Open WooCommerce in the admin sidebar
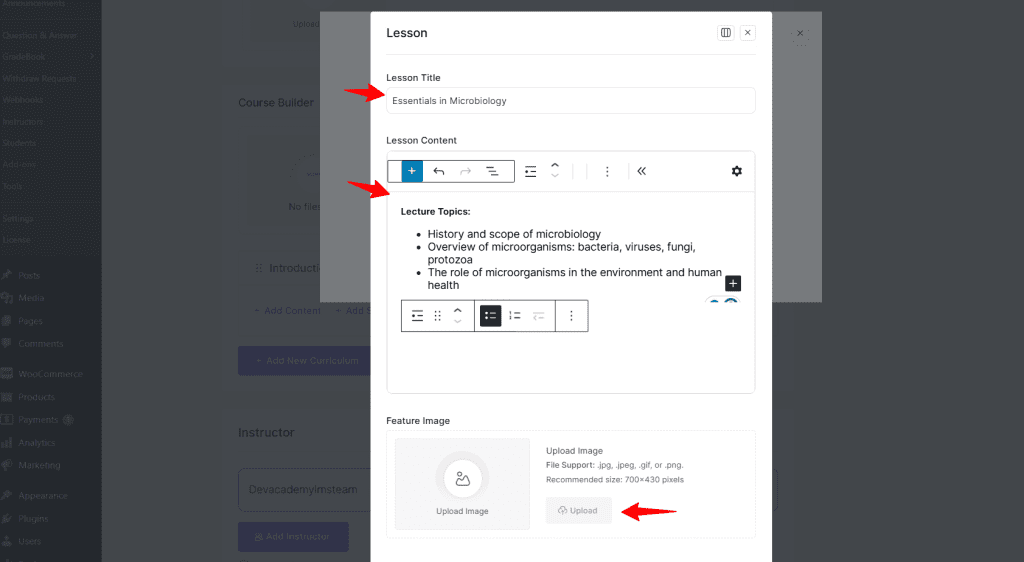Viewport: 1024px width, 562px height. [x=50, y=374]
